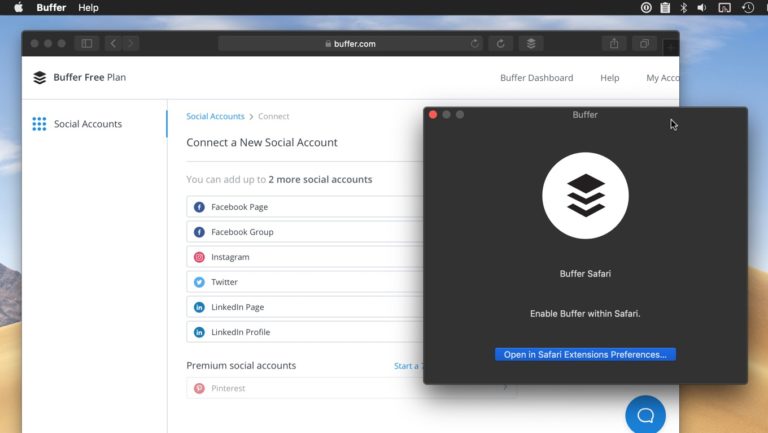Open the Buffer Dashboard nav item

click(x=536, y=78)
